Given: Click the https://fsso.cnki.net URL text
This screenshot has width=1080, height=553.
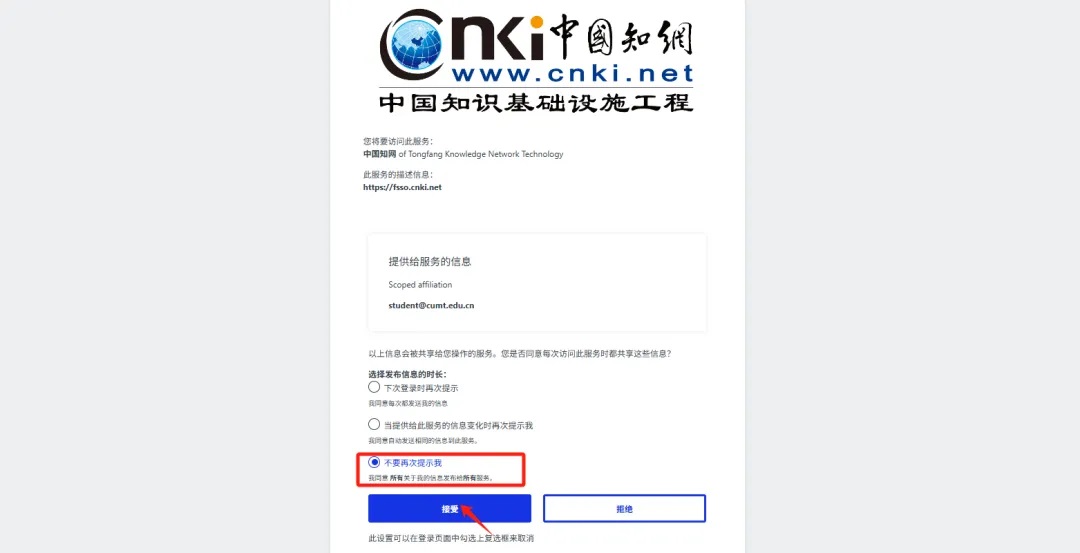Looking at the screenshot, I should click(x=403, y=187).
